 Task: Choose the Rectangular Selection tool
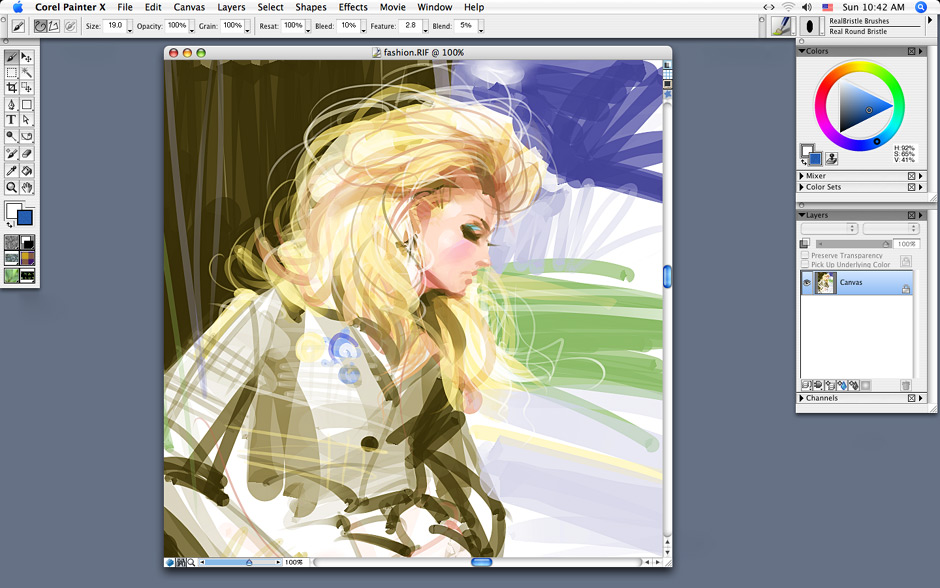[x=11, y=73]
